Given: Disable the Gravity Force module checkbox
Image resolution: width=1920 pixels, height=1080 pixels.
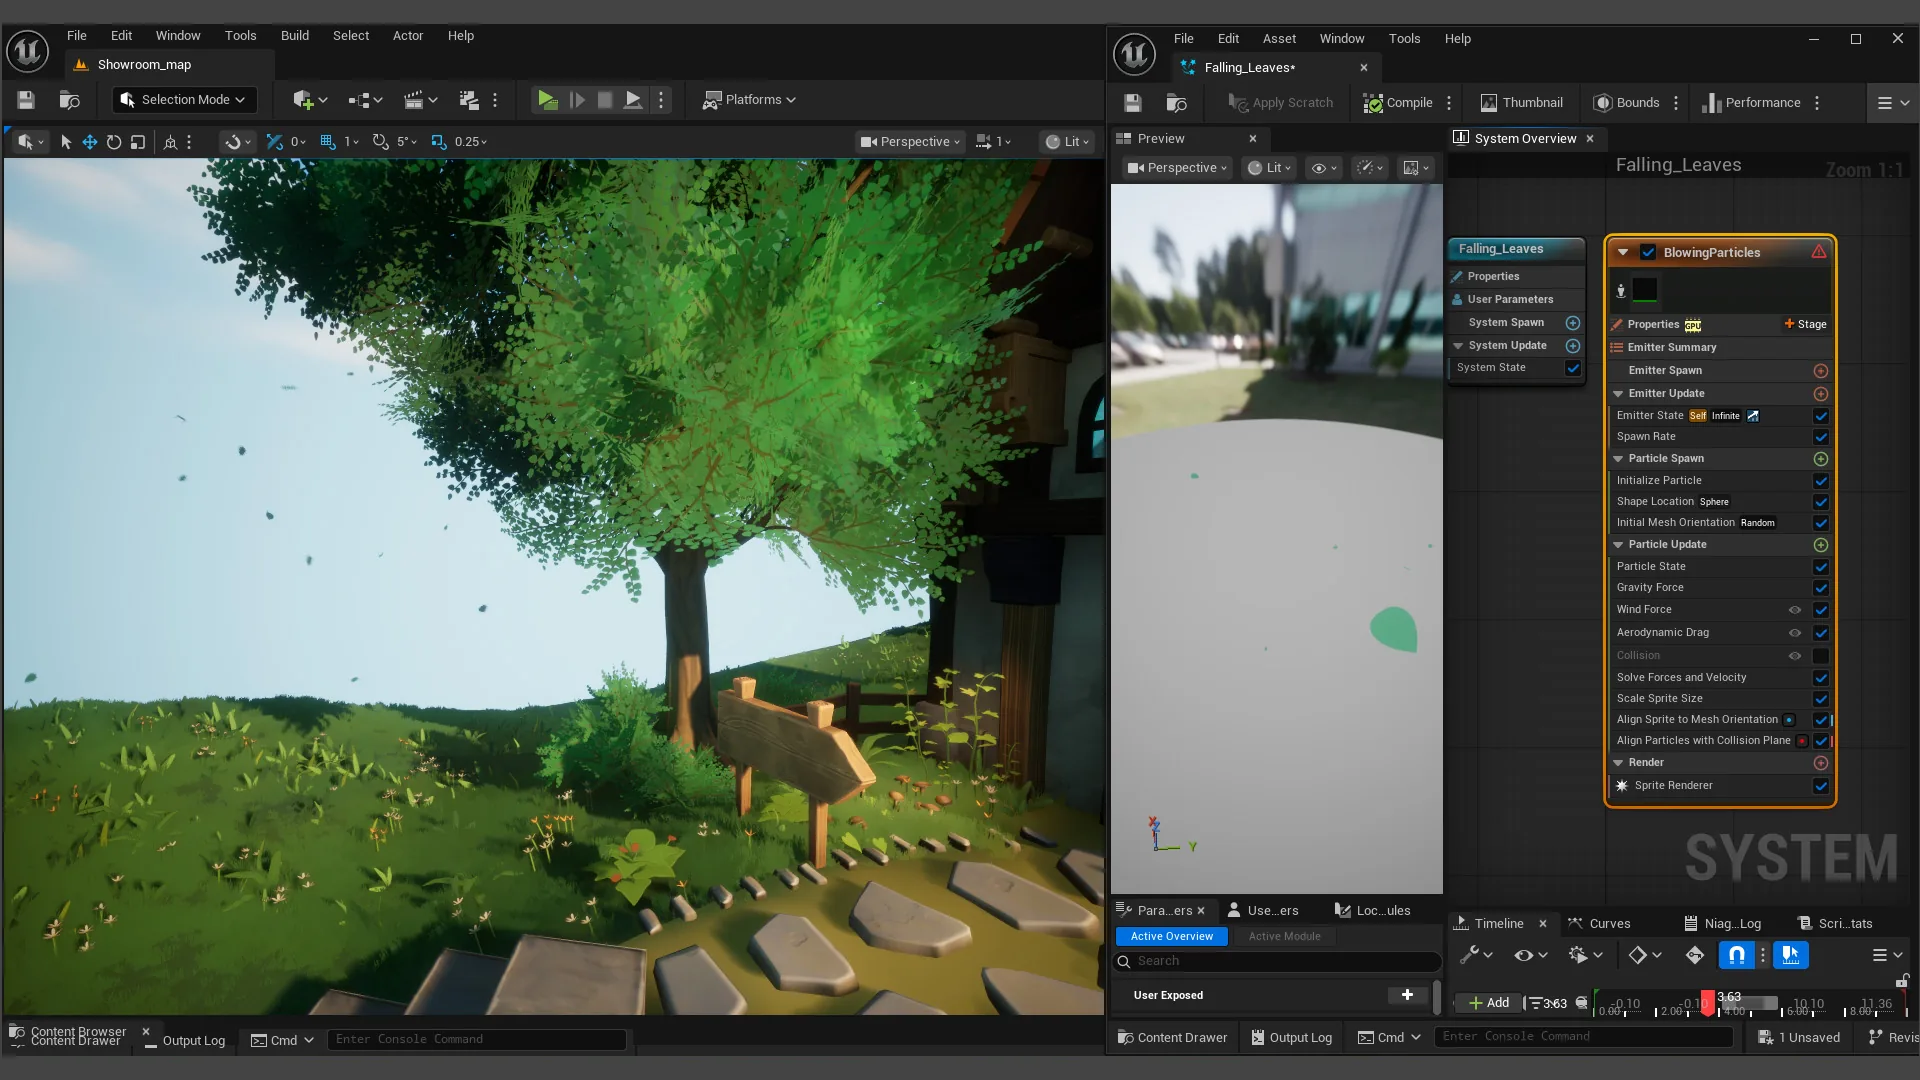Looking at the screenshot, I should click(x=1821, y=588).
